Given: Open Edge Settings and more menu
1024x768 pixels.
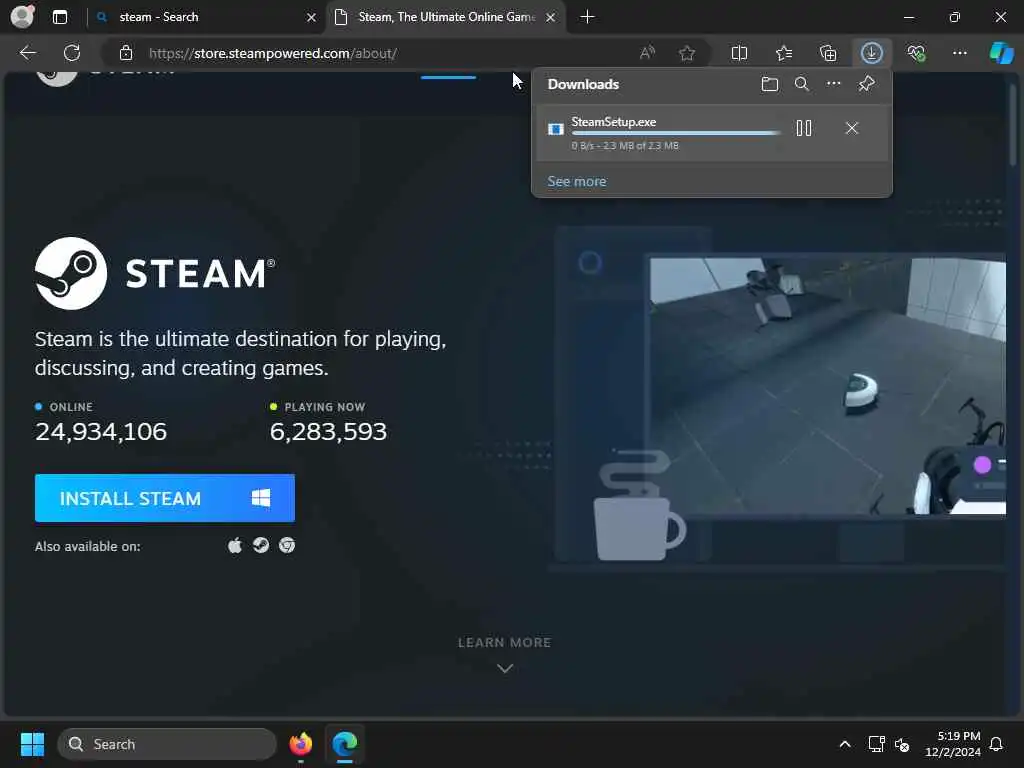Looking at the screenshot, I should click(x=960, y=54).
